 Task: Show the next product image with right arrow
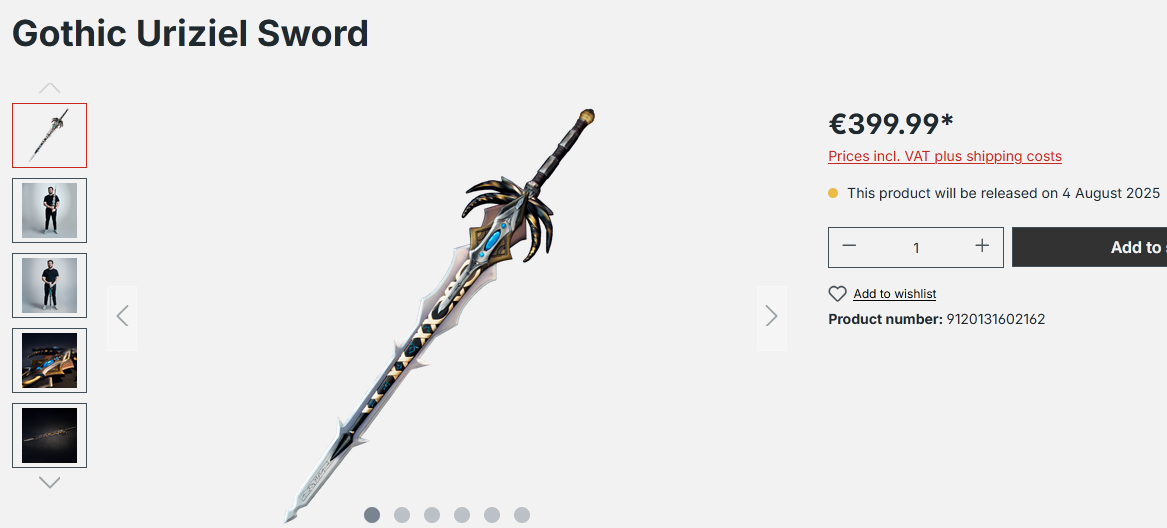tap(772, 317)
